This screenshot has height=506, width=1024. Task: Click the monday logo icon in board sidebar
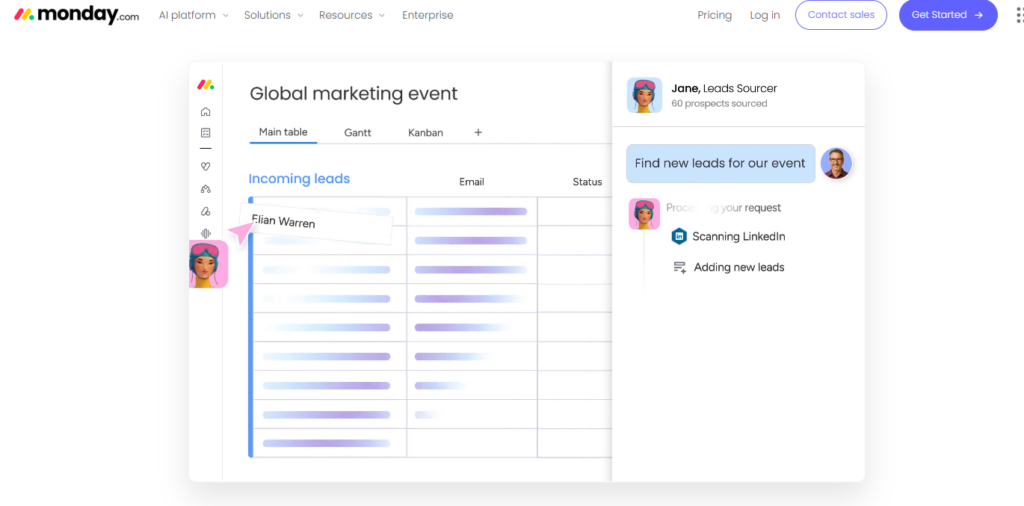(x=206, y=84)
